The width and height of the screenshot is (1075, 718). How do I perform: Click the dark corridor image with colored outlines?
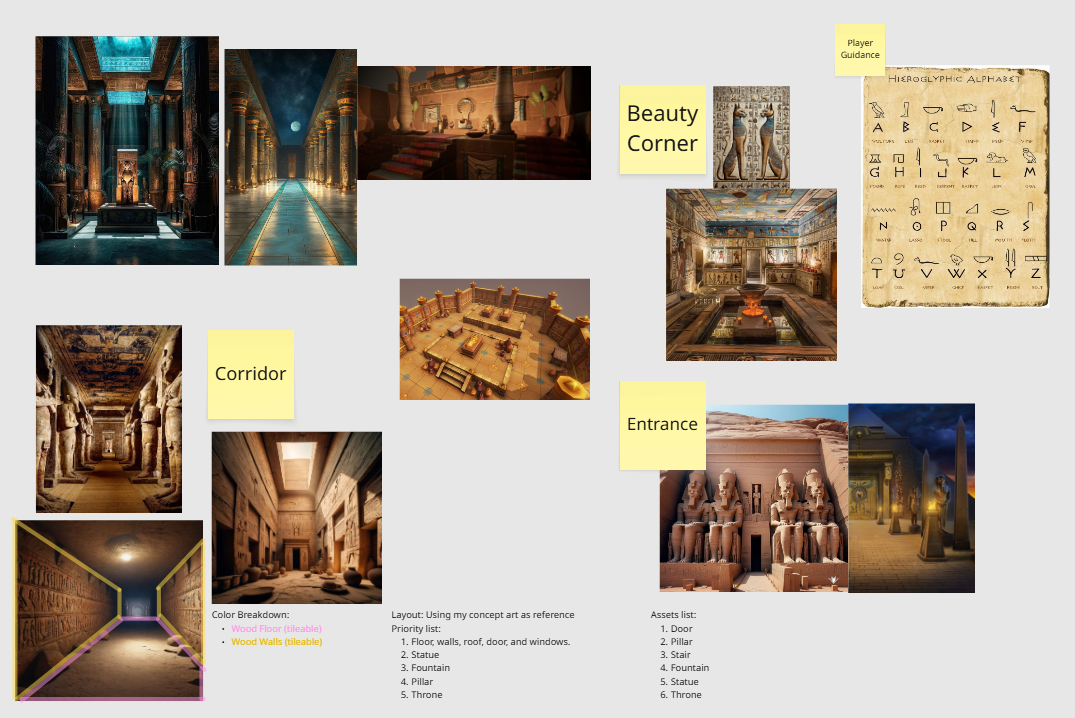click(x=109, y=609)
